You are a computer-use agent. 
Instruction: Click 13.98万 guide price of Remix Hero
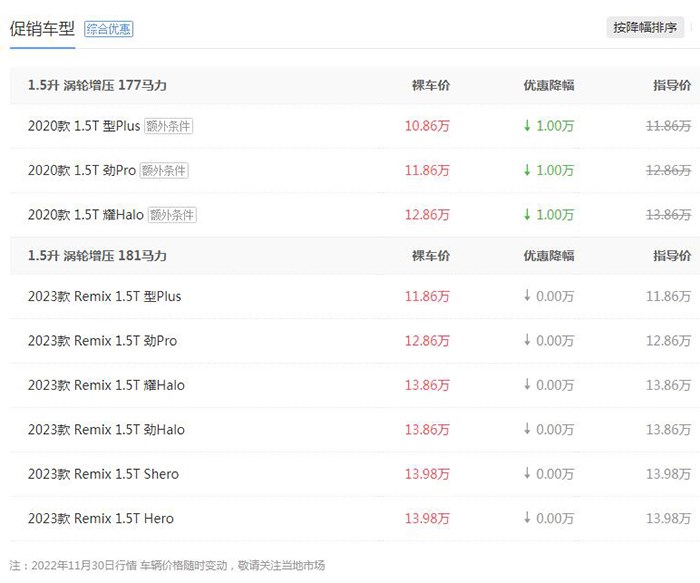pos(668,519)
